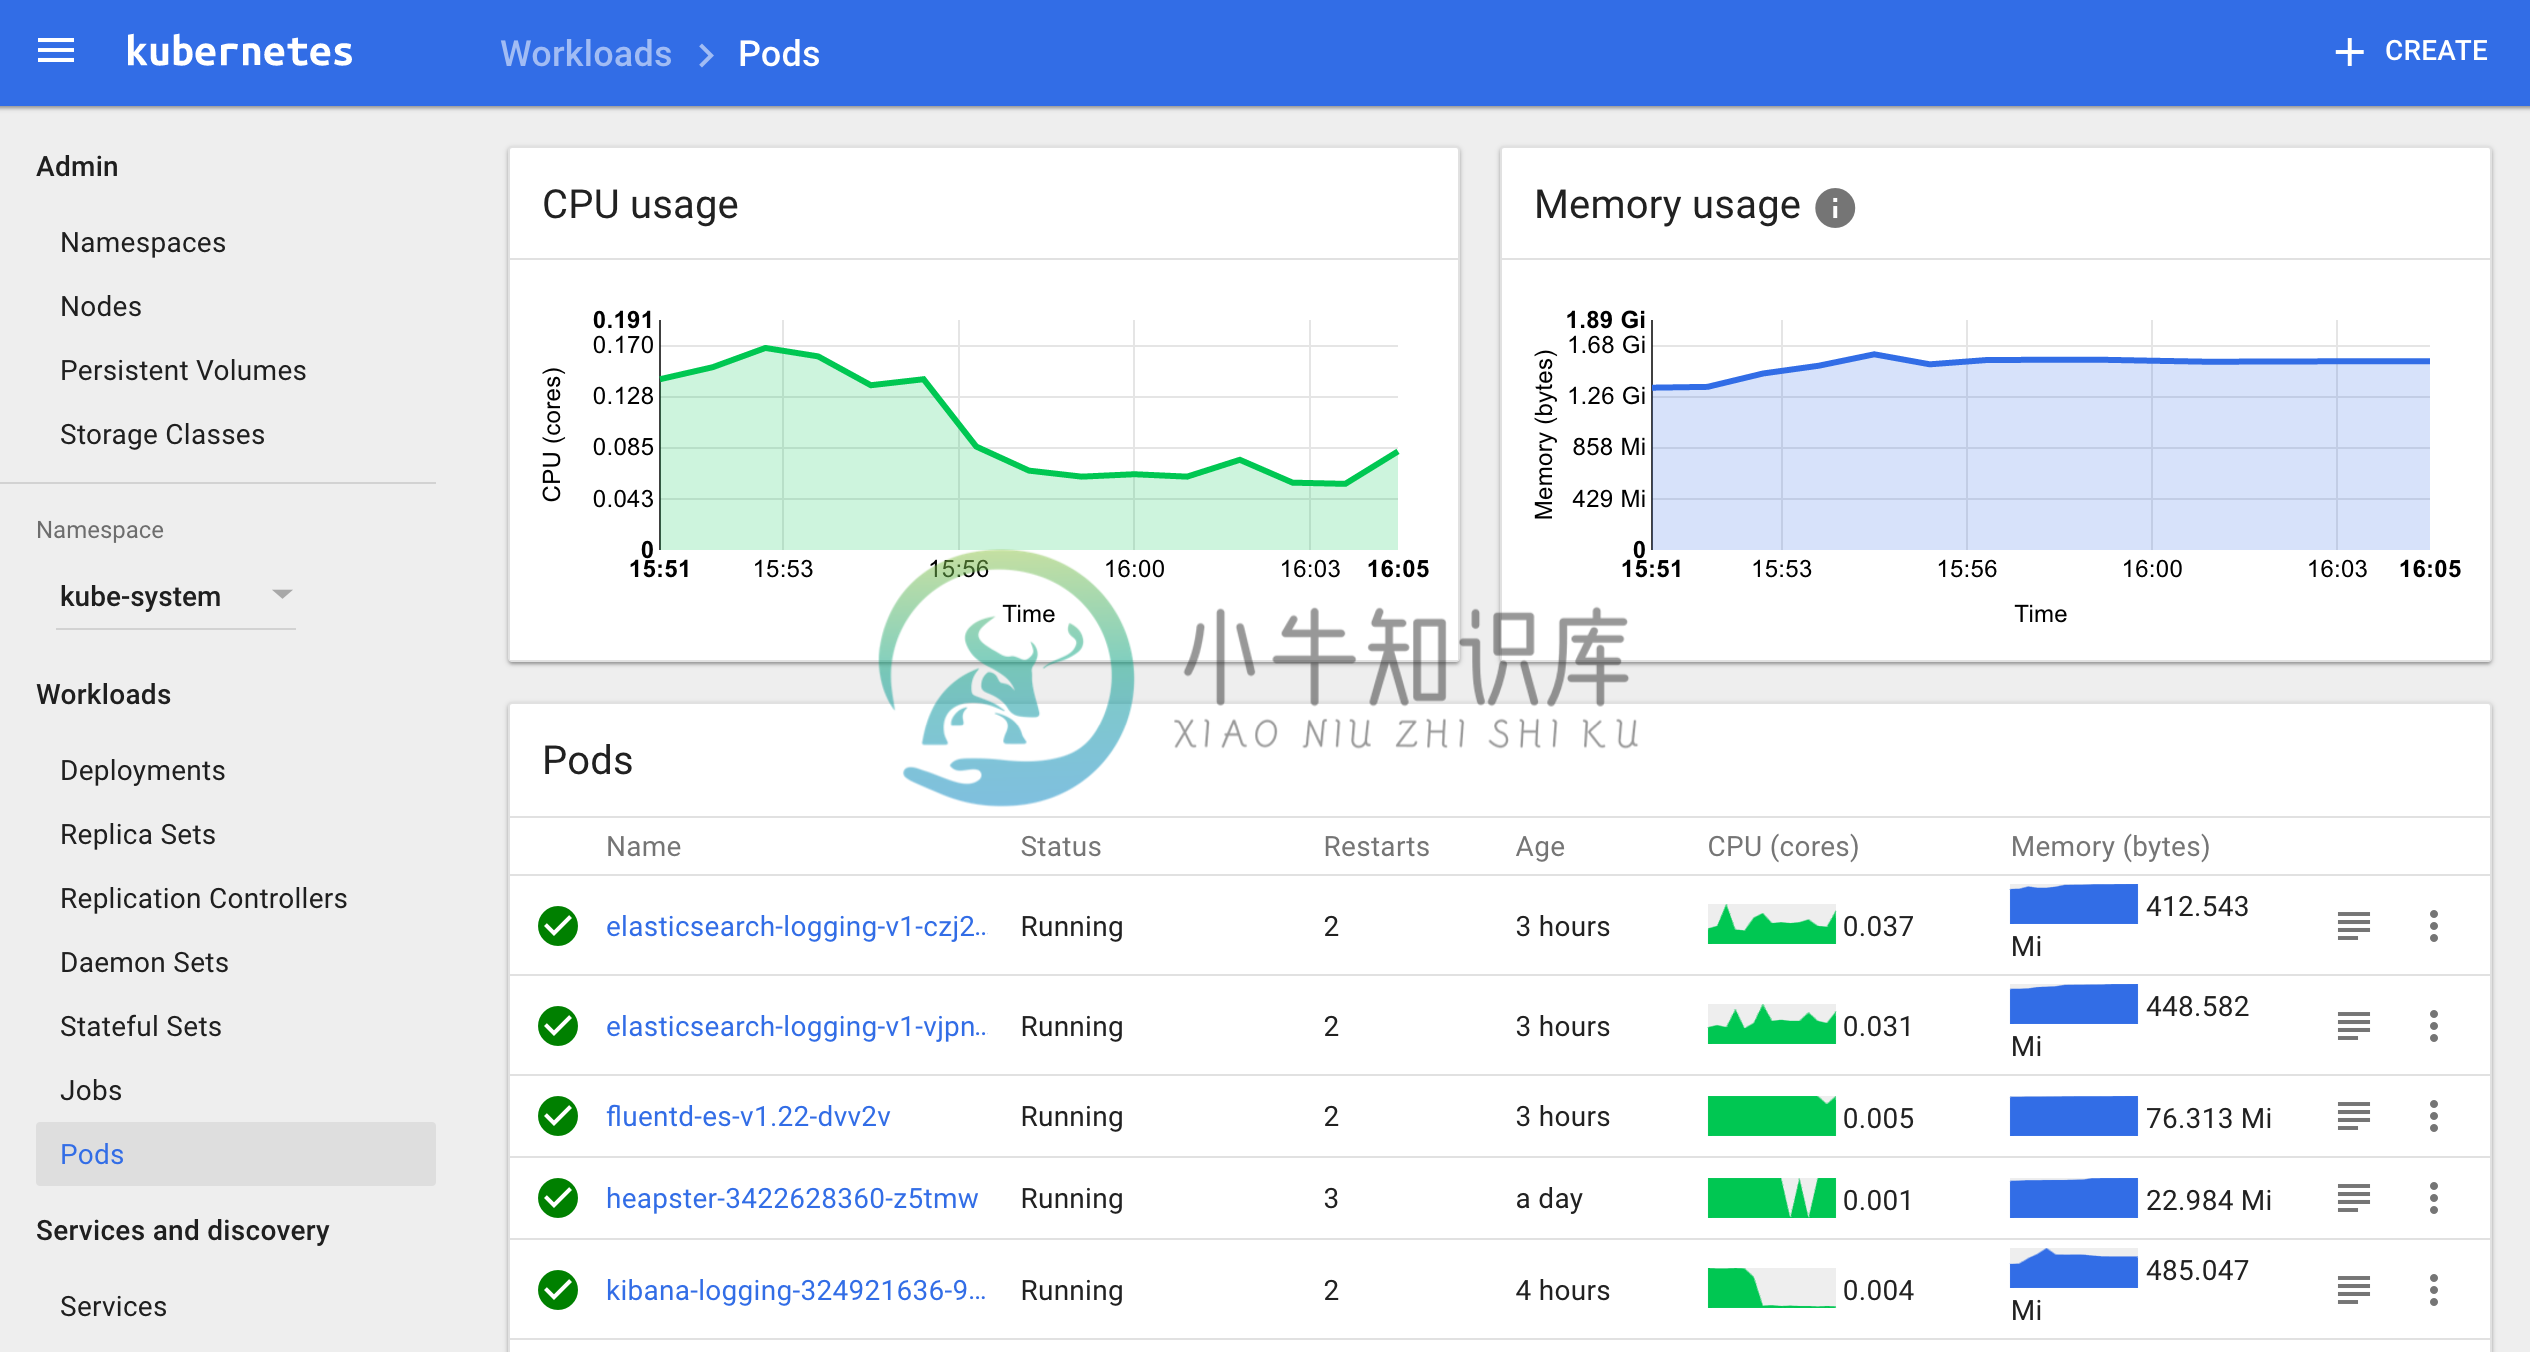Click the Admin sidebar heading
The image size is (2530, 1352).
tap(77, 166)
